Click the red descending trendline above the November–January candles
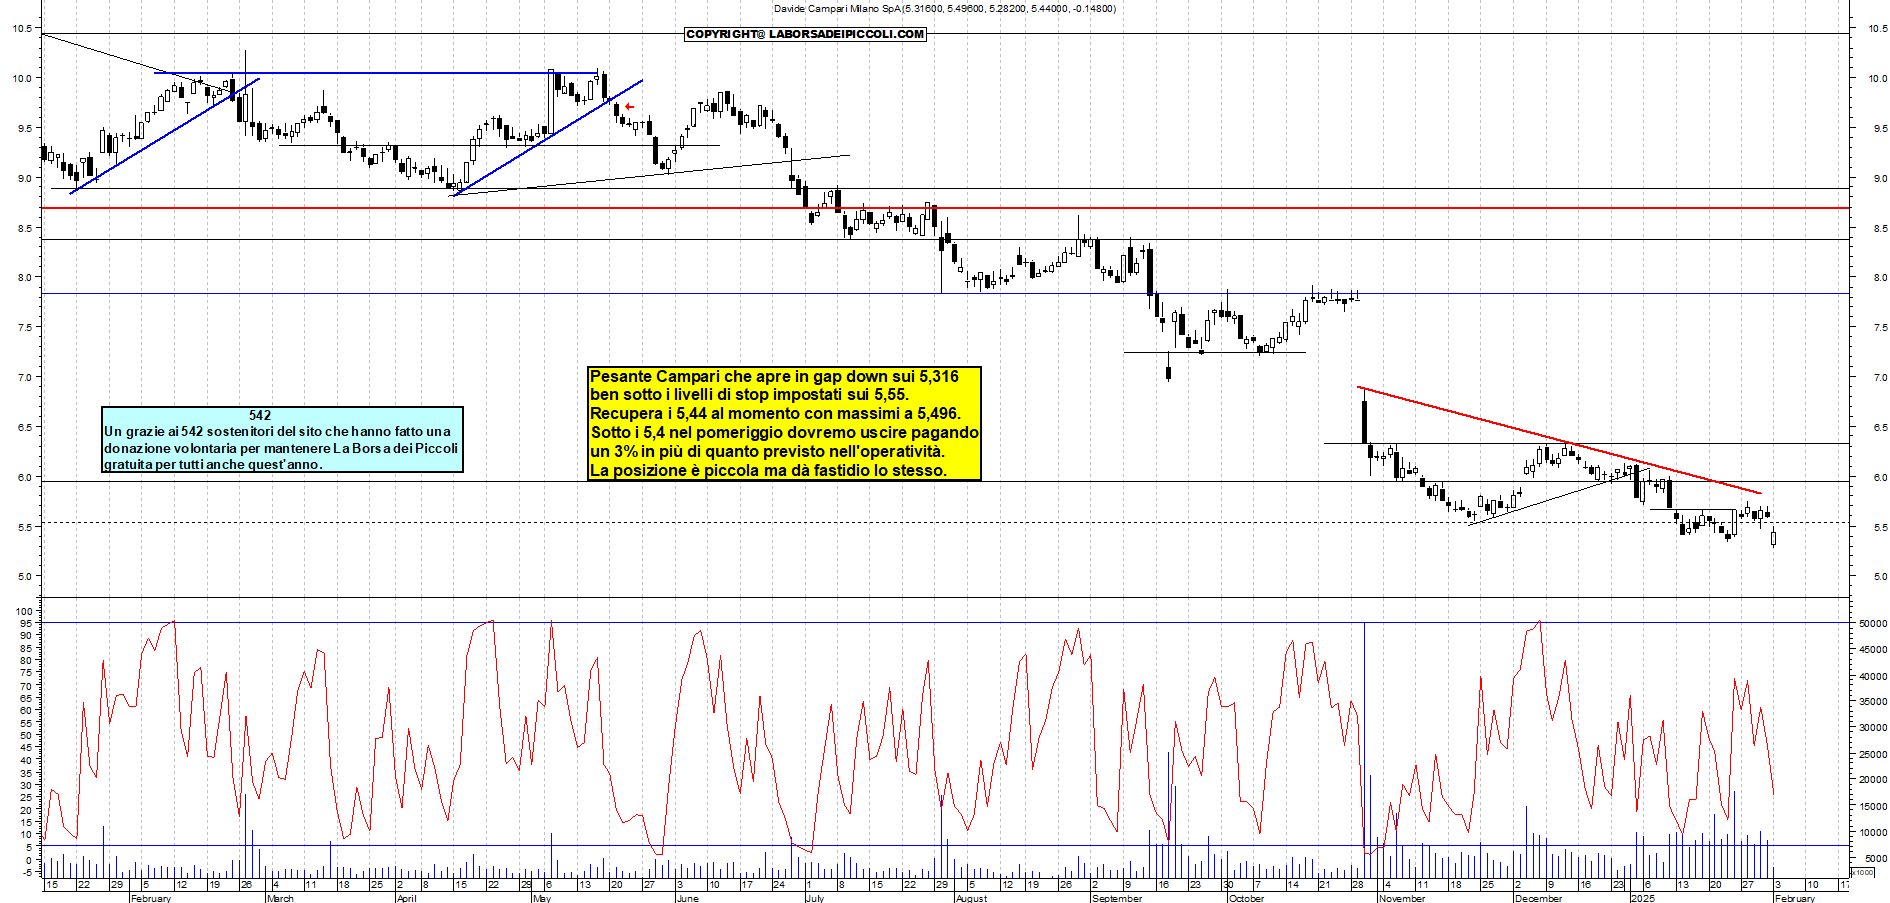Screen dimensions: 1890x903 (x=1559, y=440)
